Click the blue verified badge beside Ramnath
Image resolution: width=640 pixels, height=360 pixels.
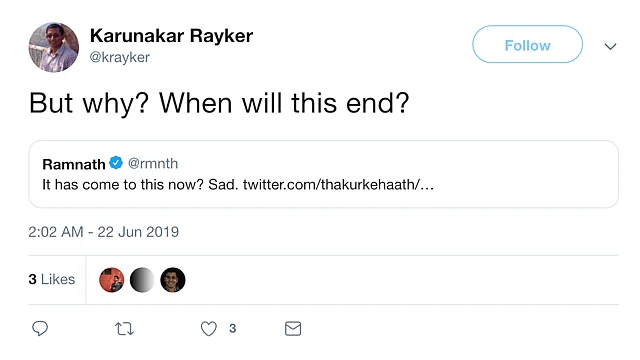point(116,163)
